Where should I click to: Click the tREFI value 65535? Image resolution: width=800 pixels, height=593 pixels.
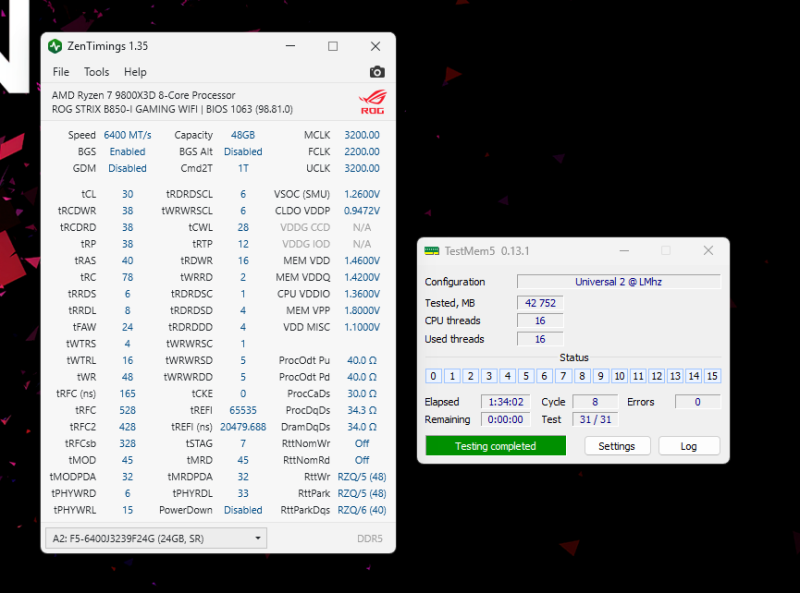pos(243,410)
